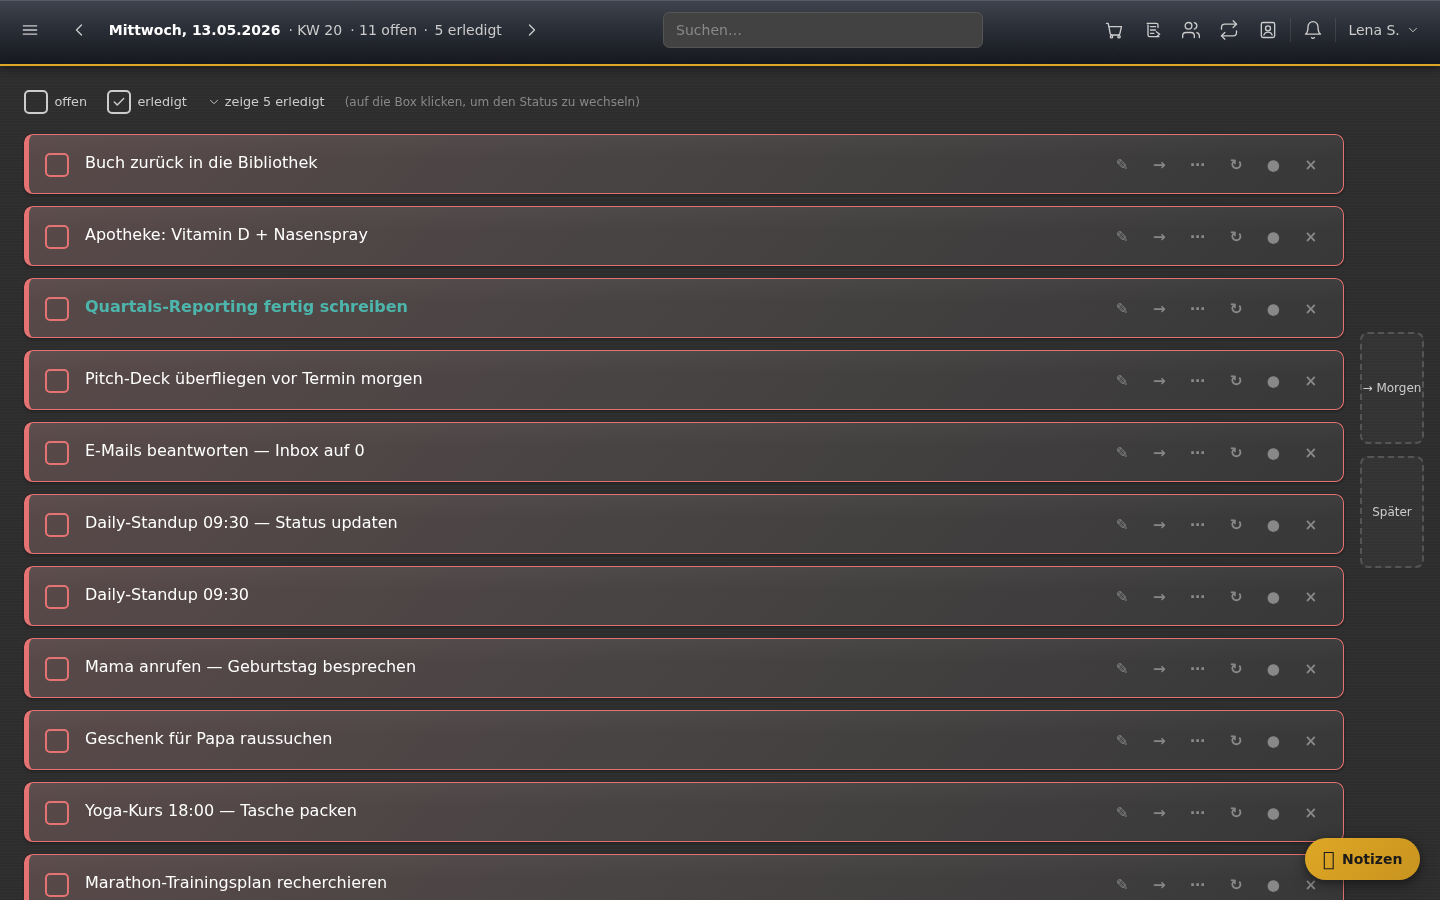Click the '11 offen' counter in the header
1440x900 pixels.
click(388, 30)
